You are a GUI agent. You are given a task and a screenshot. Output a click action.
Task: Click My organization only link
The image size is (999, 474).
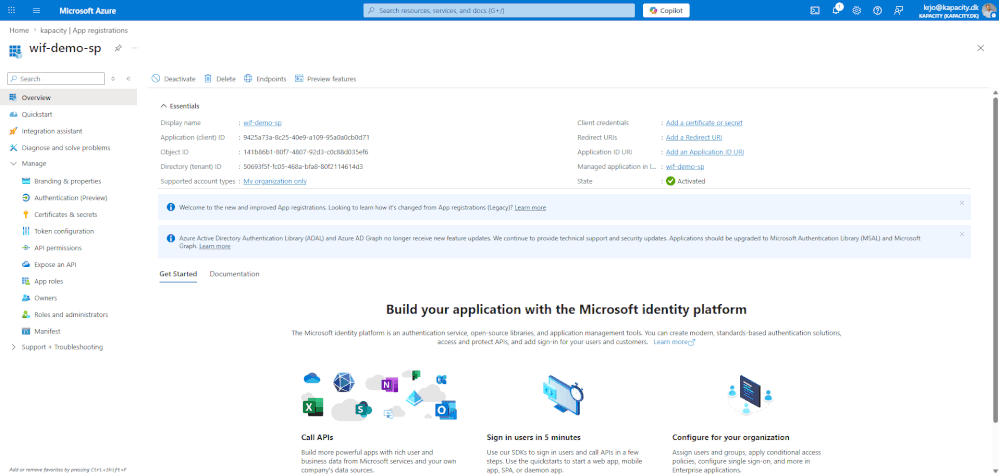tap(275, 181)
